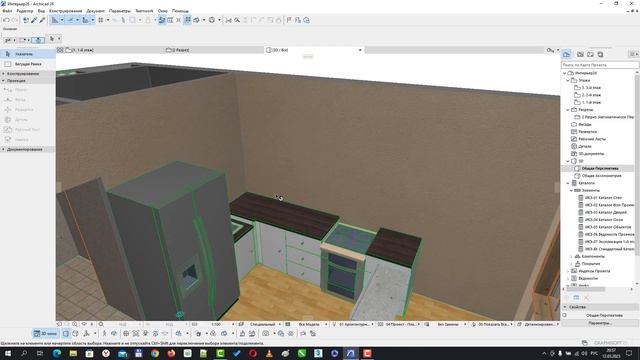640x360 pixels.
Task: Expand the Конструирование toolbox group
Action: point(28,74)
